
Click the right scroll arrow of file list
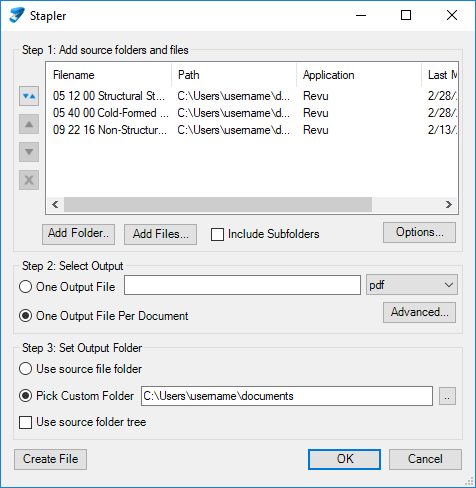coord(449,204)
